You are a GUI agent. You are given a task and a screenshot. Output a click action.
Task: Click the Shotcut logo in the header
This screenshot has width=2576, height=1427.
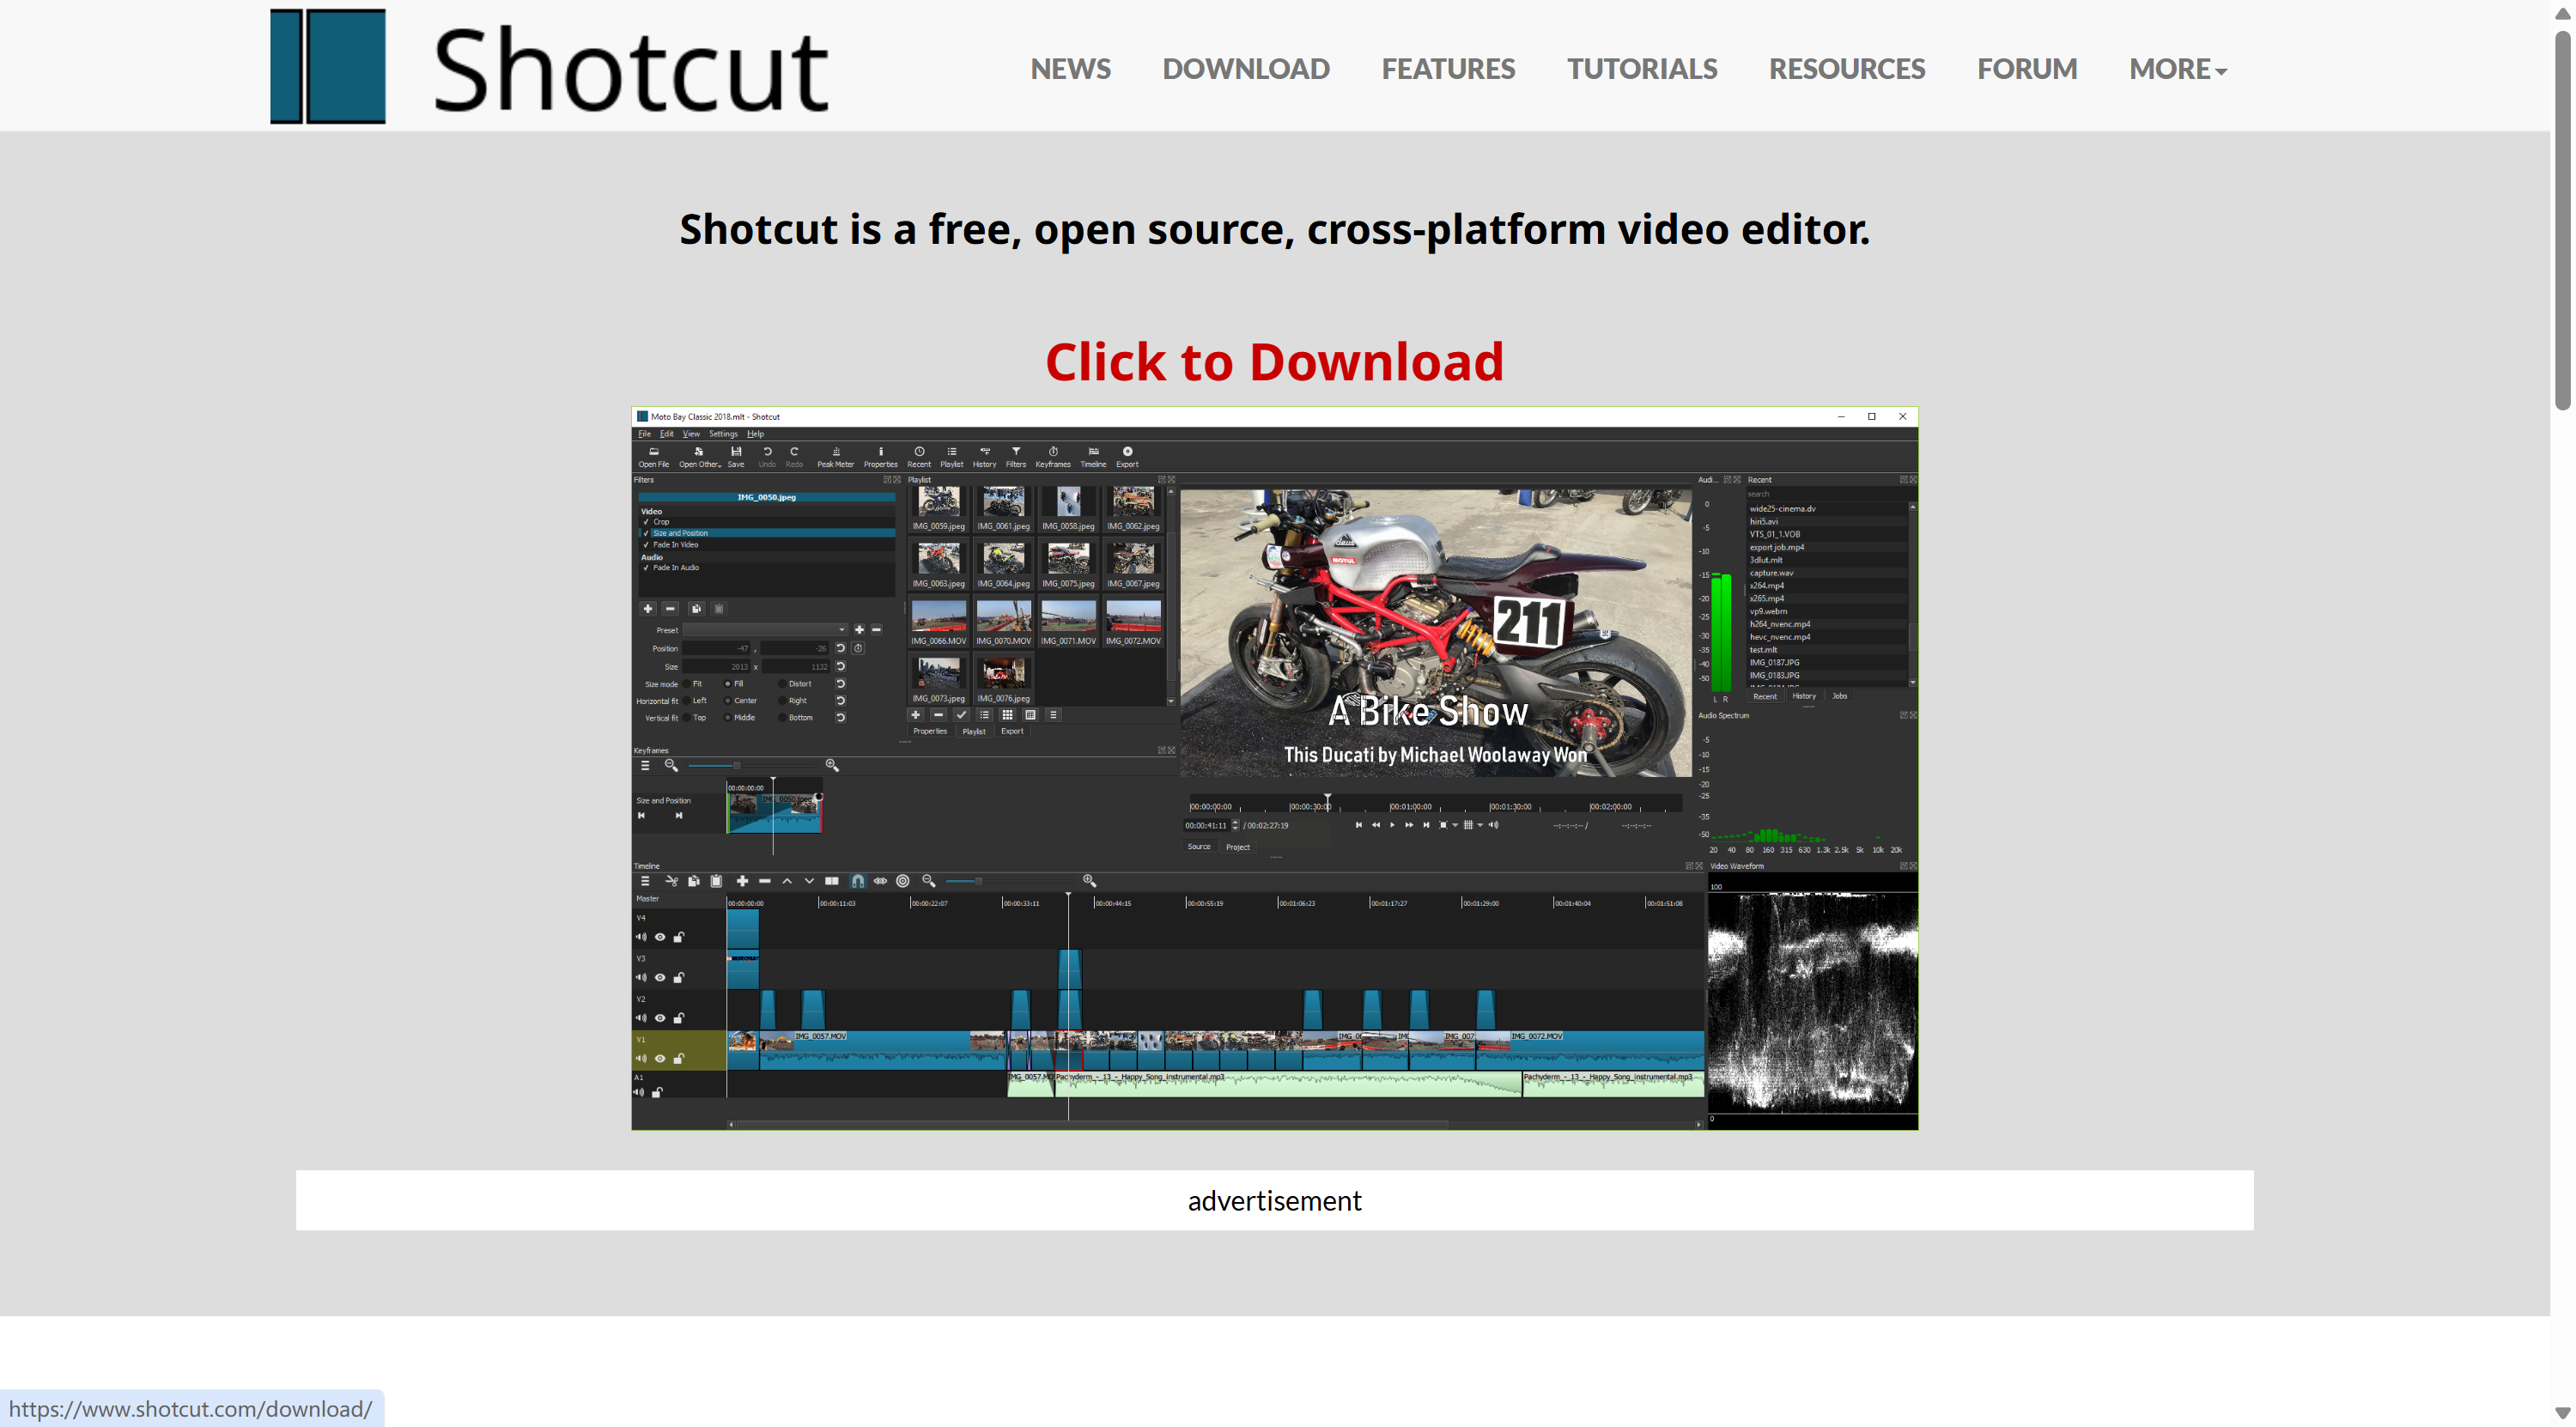pos(549,66)
